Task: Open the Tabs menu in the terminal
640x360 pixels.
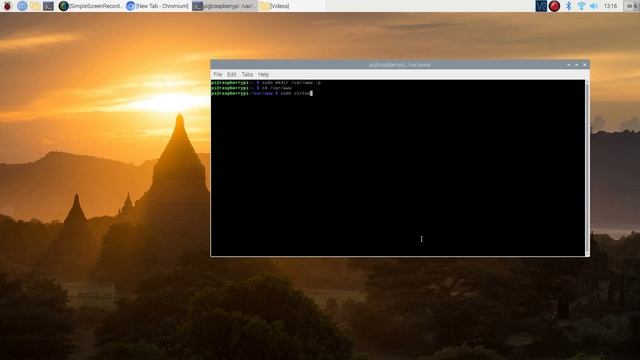Action: tap(247, 74)
